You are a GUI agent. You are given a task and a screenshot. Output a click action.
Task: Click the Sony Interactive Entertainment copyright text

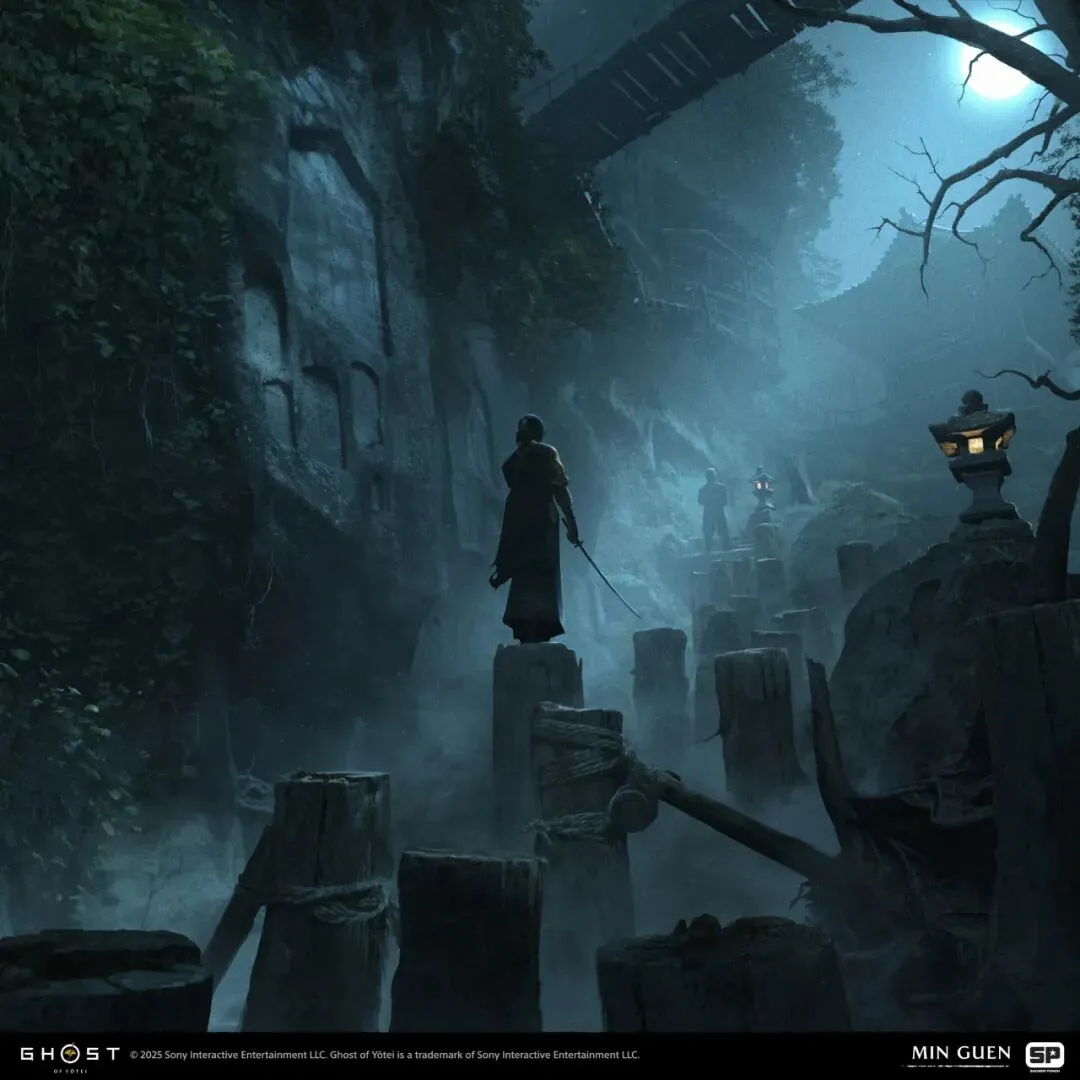(x=384, y=1055)
